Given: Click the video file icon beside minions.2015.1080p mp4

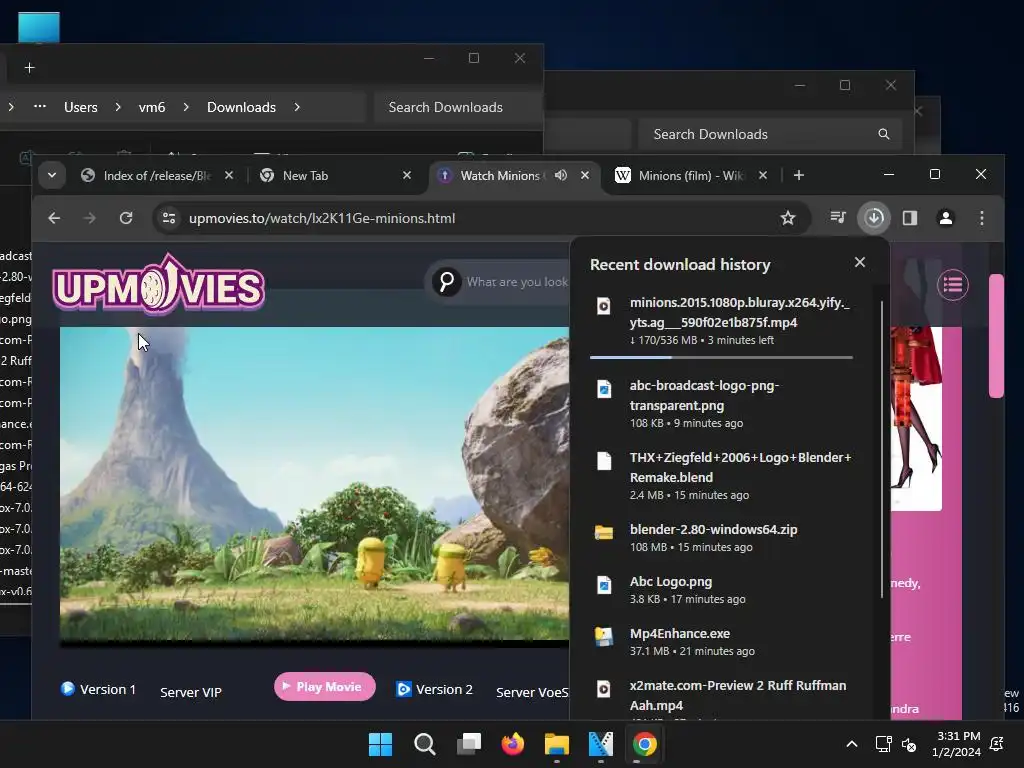Looking at the screenshot, I should 603,306.
